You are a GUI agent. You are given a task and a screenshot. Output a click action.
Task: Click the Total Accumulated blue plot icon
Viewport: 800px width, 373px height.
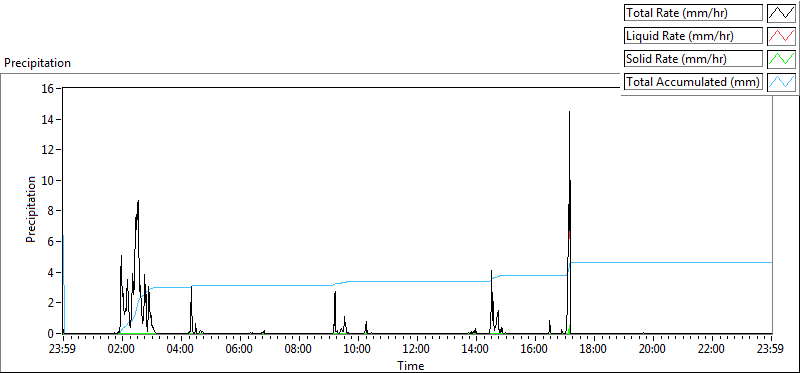782,82
